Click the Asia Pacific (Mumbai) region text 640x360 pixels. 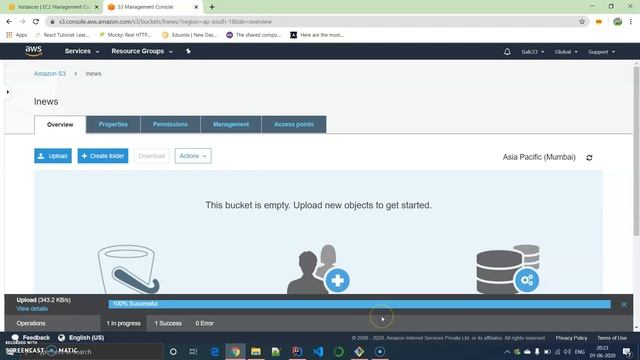pyautogui.click(x=539, y=157)
